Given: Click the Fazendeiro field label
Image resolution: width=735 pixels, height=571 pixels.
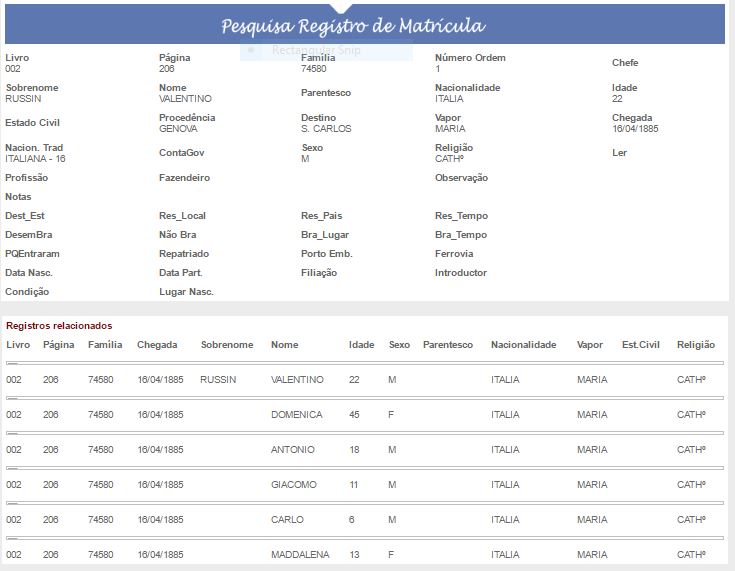Looking at the screenshot, I should (x=184, y=178).
